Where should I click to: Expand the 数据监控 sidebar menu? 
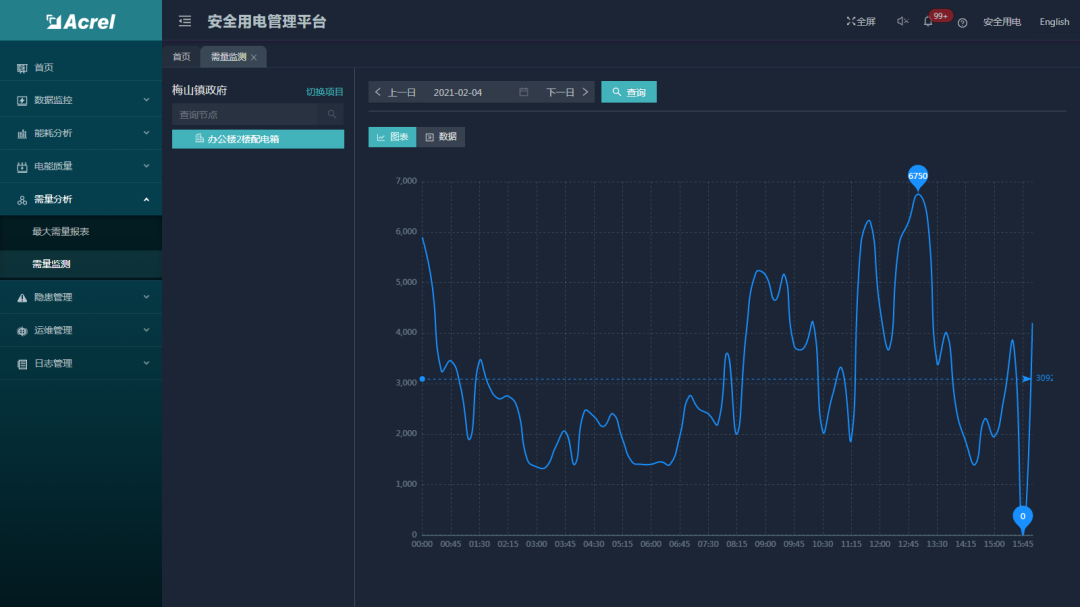tap(80, 100)
